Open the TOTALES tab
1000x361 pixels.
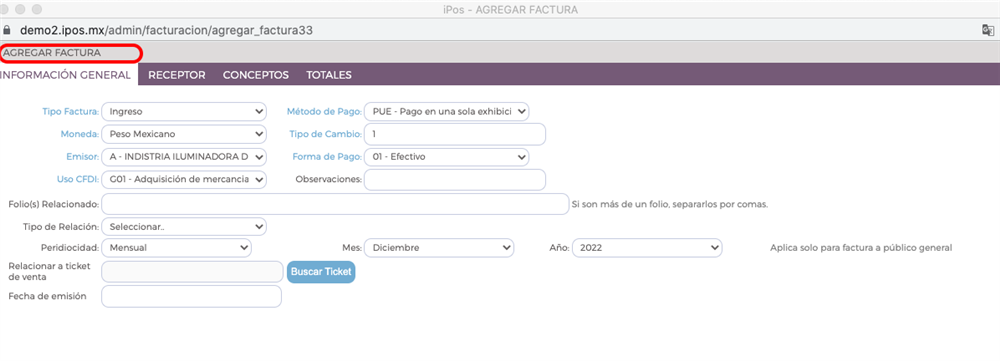click(x=329, y=75)
